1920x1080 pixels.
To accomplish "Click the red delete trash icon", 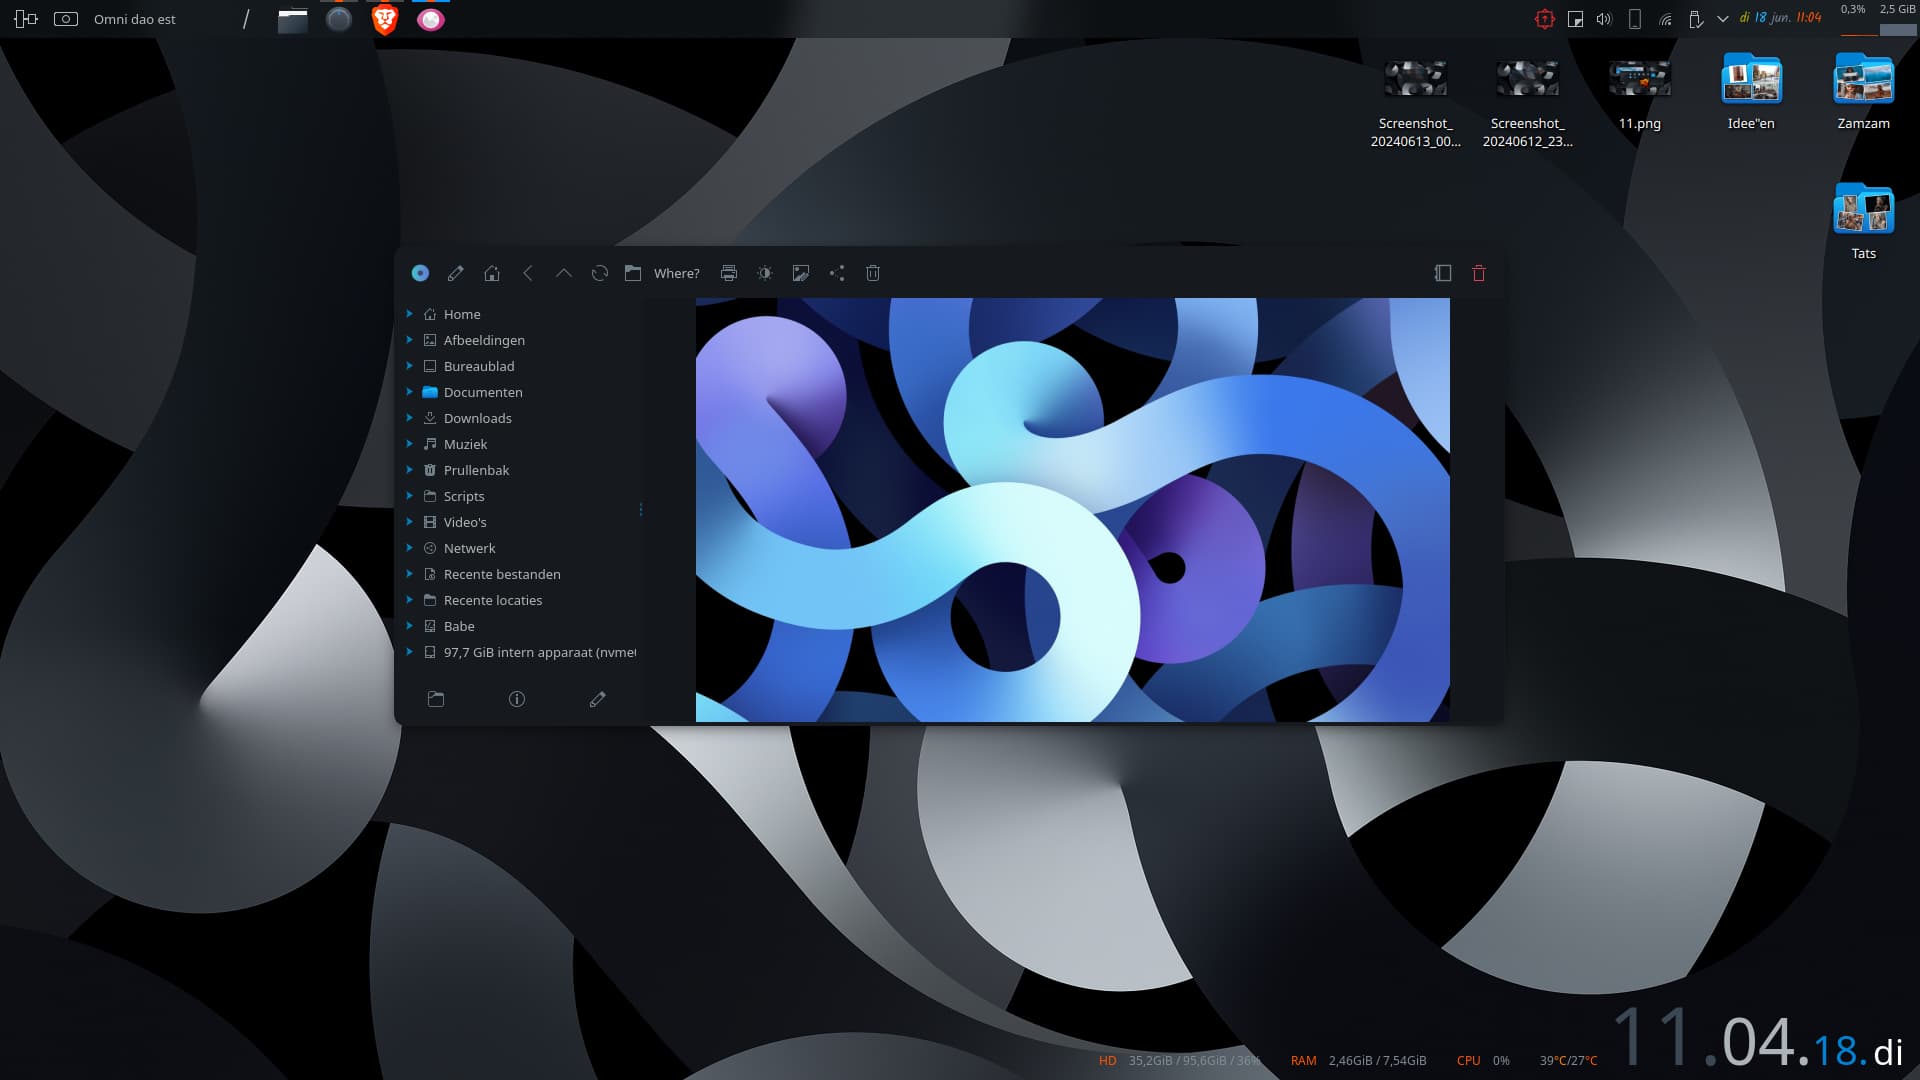I will point(1479,273).
